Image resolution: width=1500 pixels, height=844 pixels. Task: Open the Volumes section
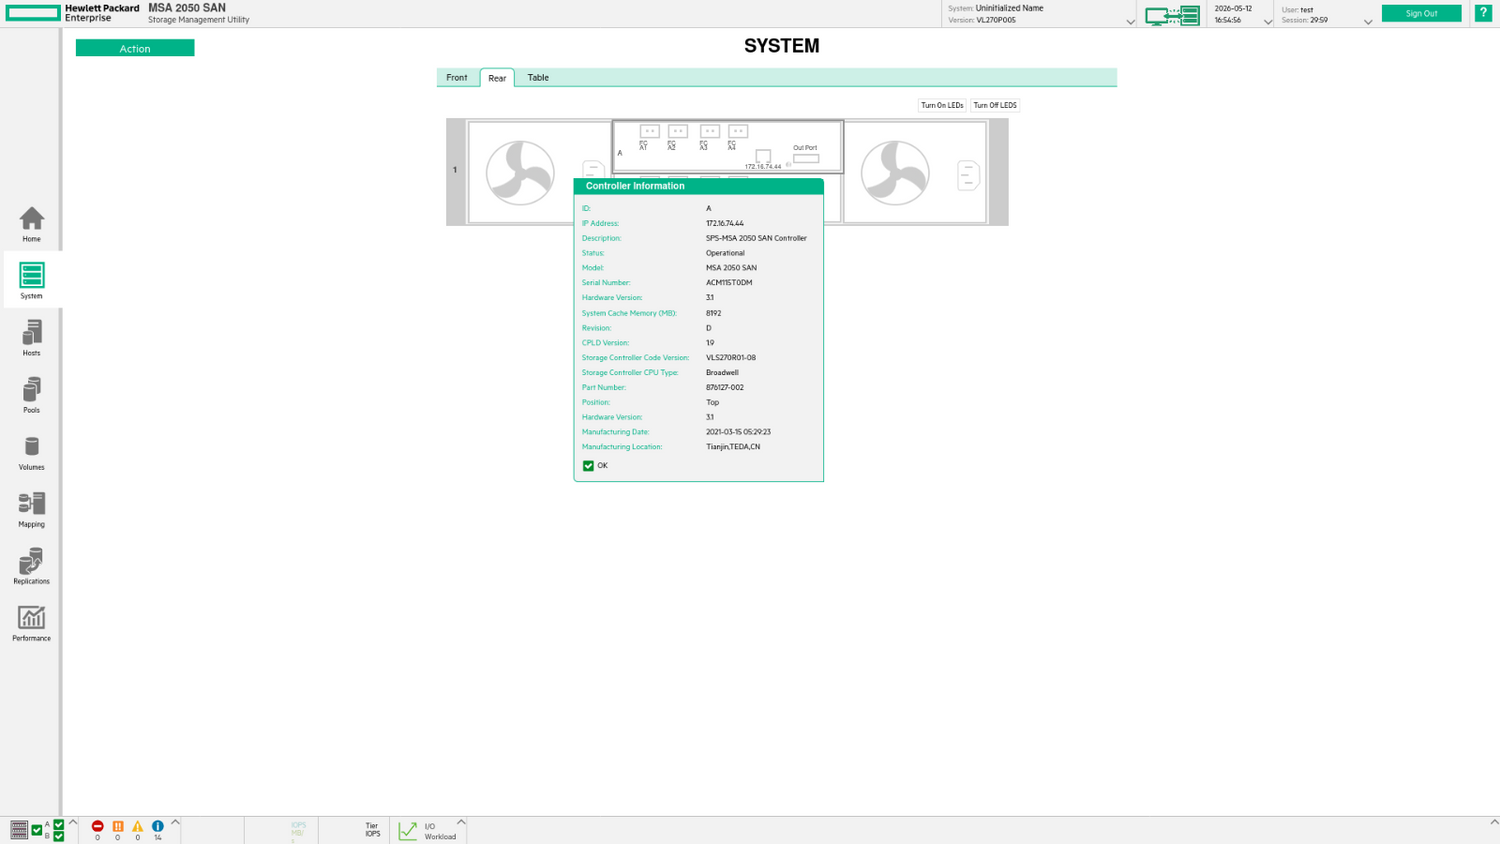click(x=32, y=452)
